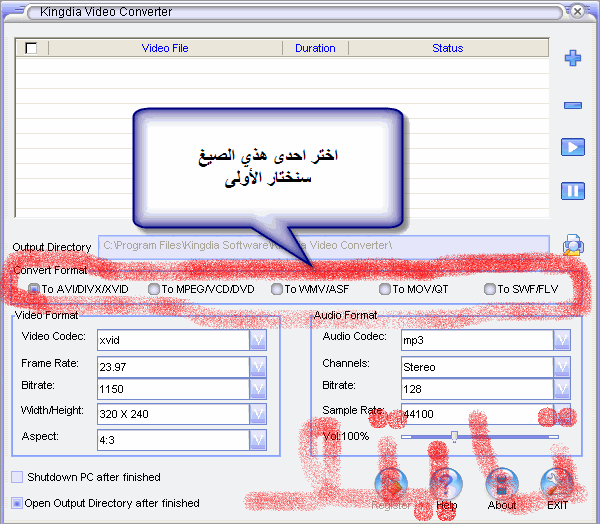600x524 pixels.
Task: Click the Audio Format group label
Action: (346, 315)
